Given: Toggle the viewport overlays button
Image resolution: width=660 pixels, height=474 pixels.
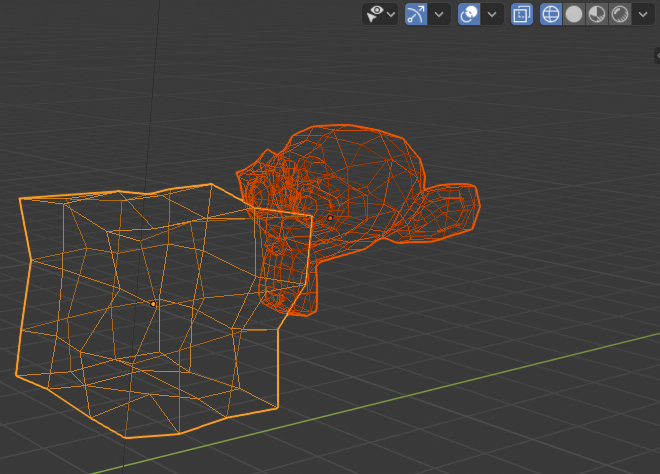Looking at the screenshot, I should pyautogui.click(x=469, y=14).
